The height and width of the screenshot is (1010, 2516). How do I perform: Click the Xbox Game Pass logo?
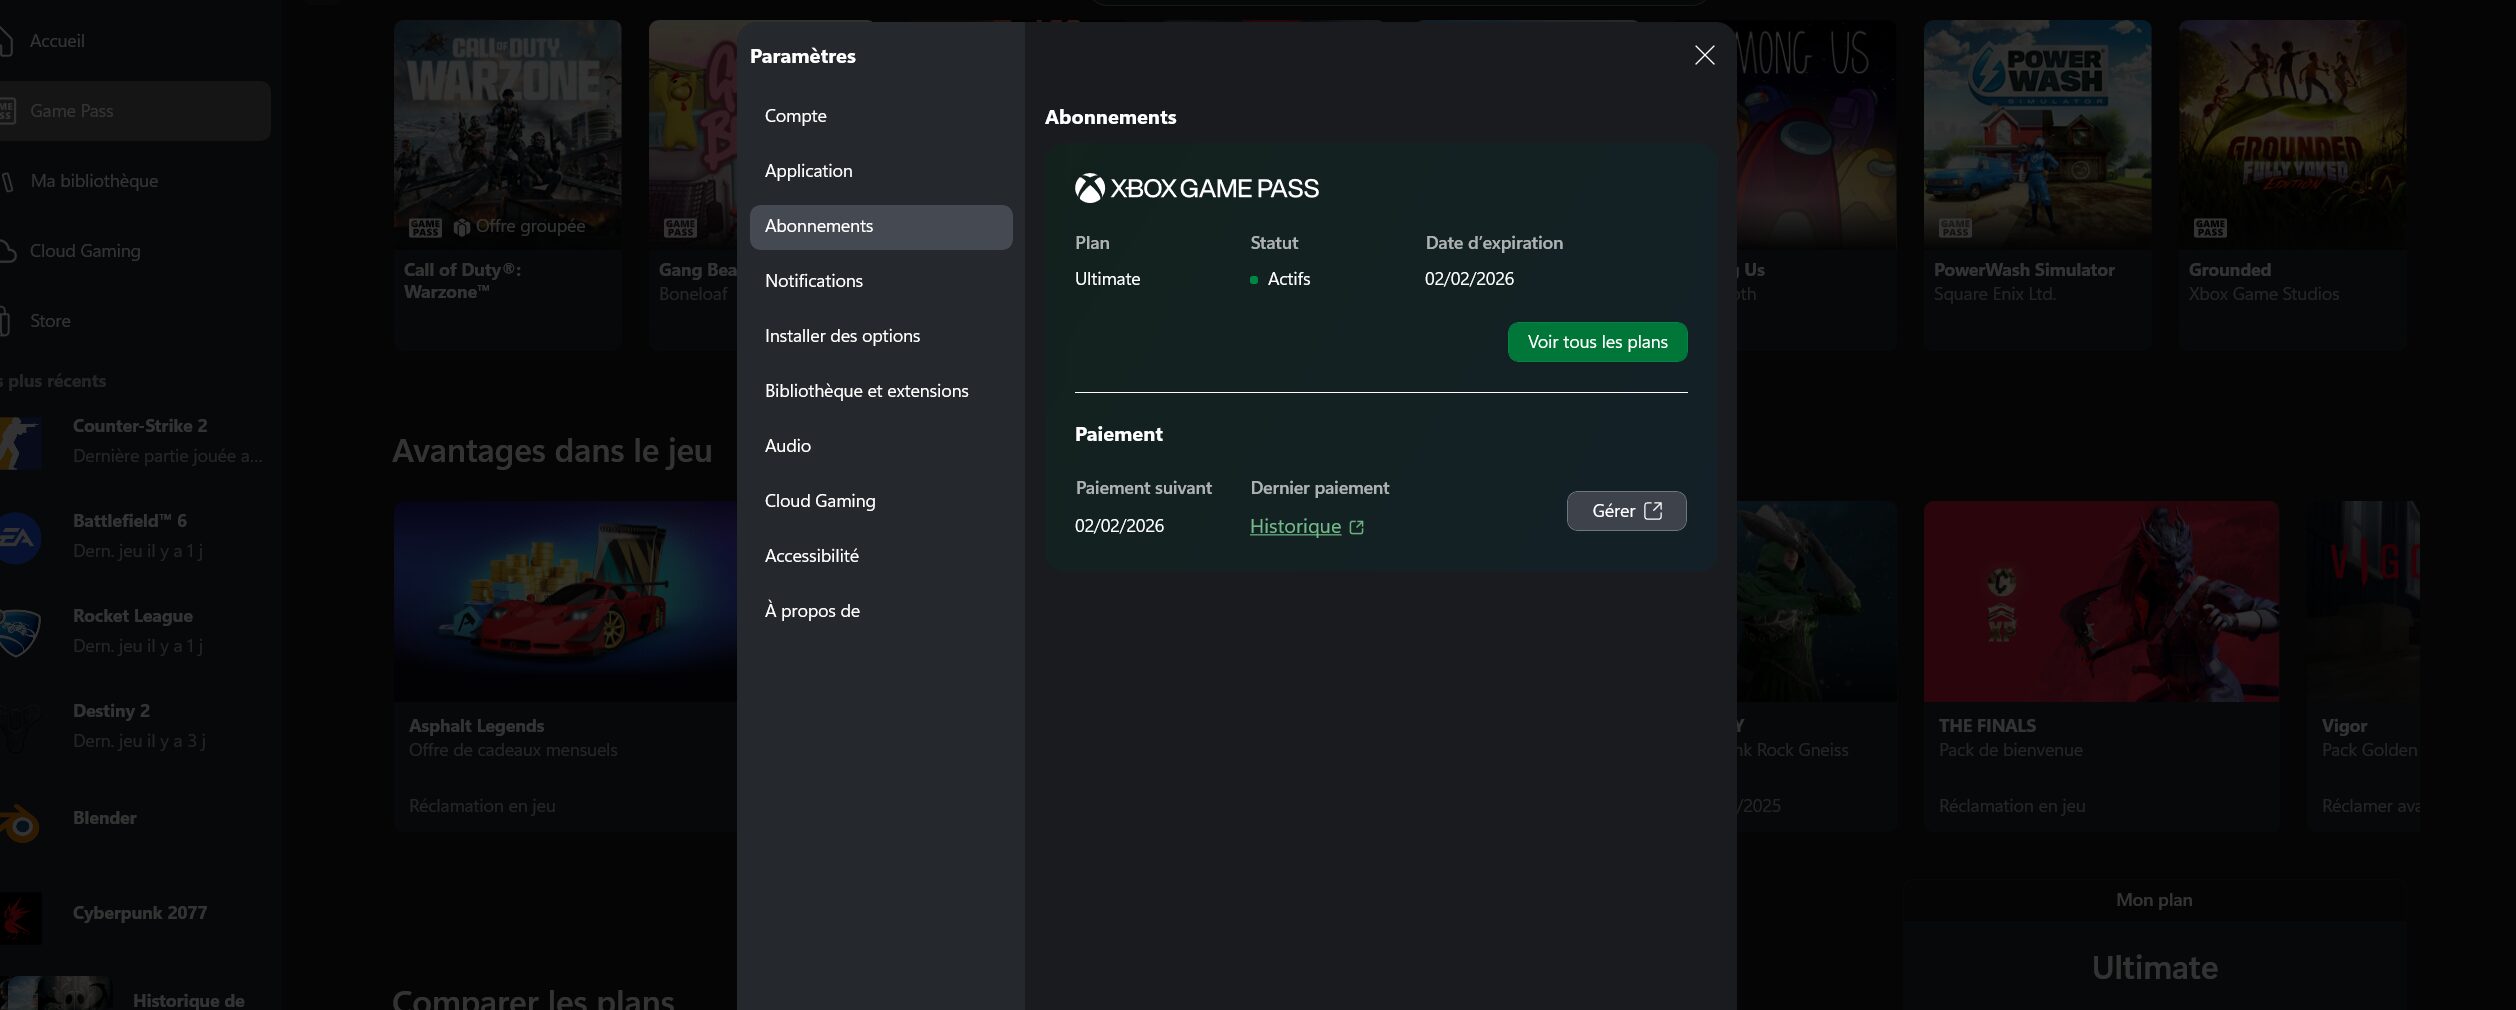(1196, 188)
